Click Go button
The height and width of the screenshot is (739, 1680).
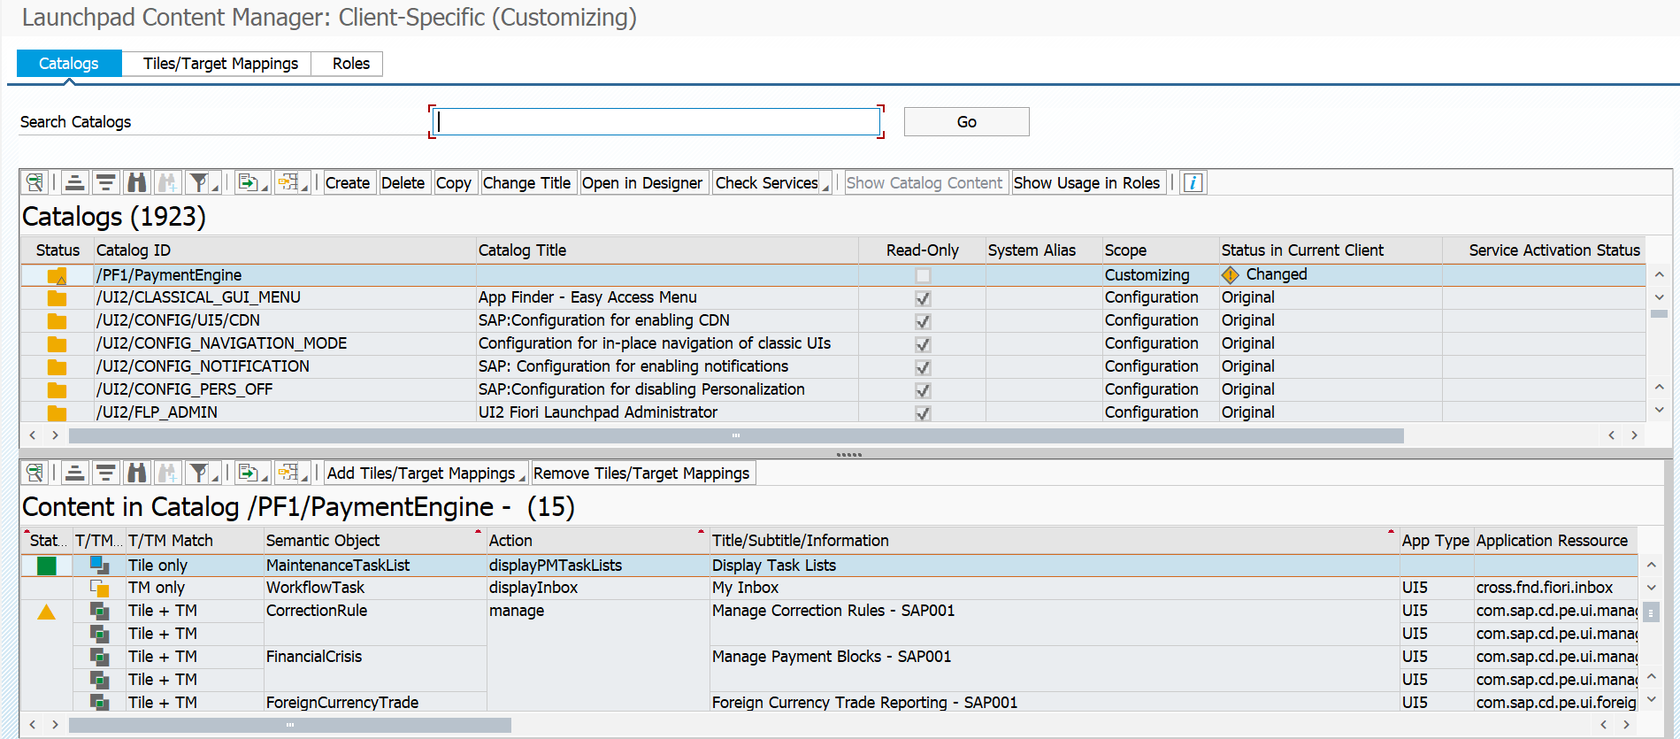(966, 122)
